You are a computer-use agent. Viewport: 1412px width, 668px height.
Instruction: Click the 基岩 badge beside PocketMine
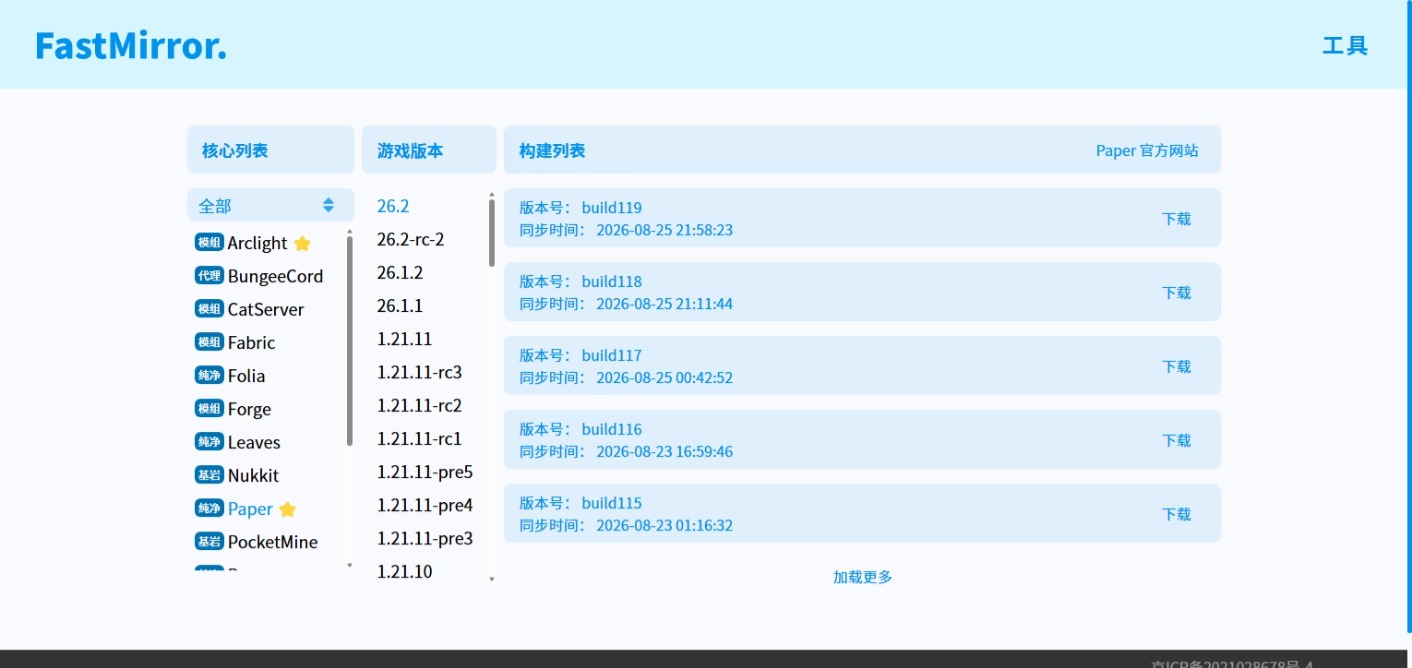(x=209, y=540)
